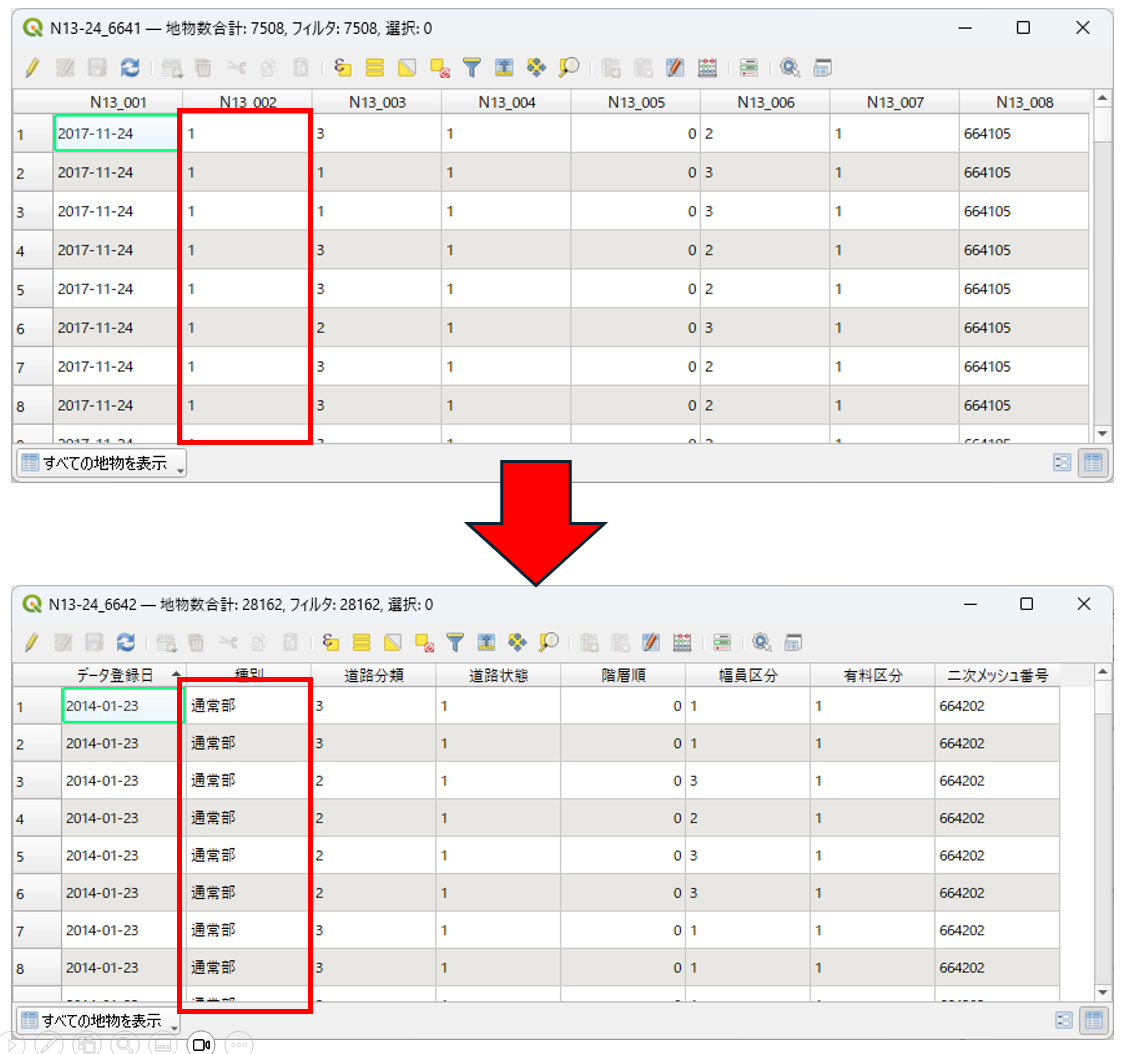
Task: Reload the table in top N13-24_6641 window
Action: (130, 68)
